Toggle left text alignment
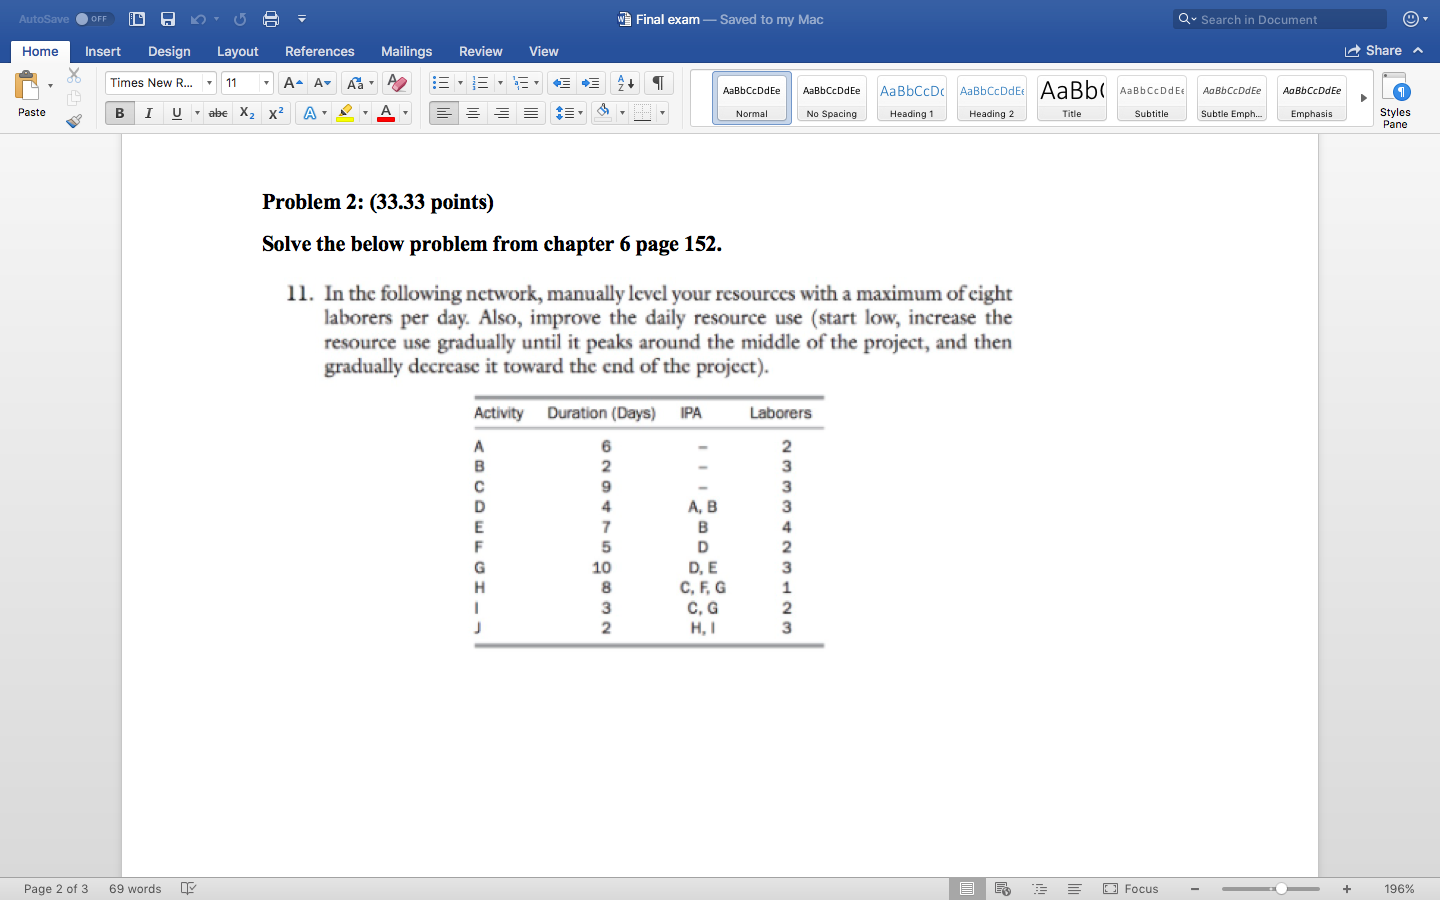The image size is (1440, 900). click(x=444, y=113)
